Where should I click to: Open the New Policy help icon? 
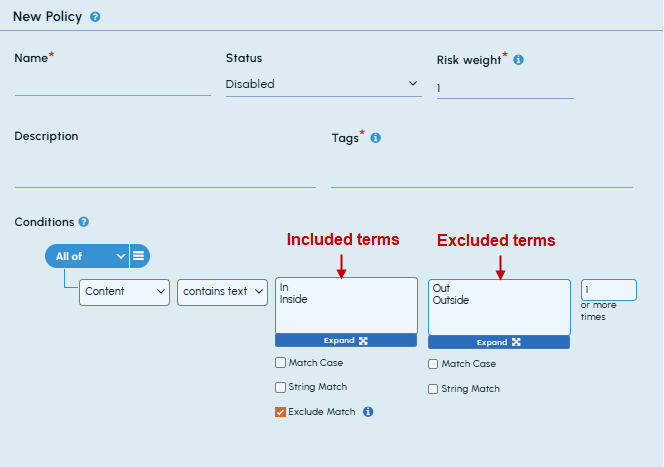pyautogui.click(x=95, y=17)
